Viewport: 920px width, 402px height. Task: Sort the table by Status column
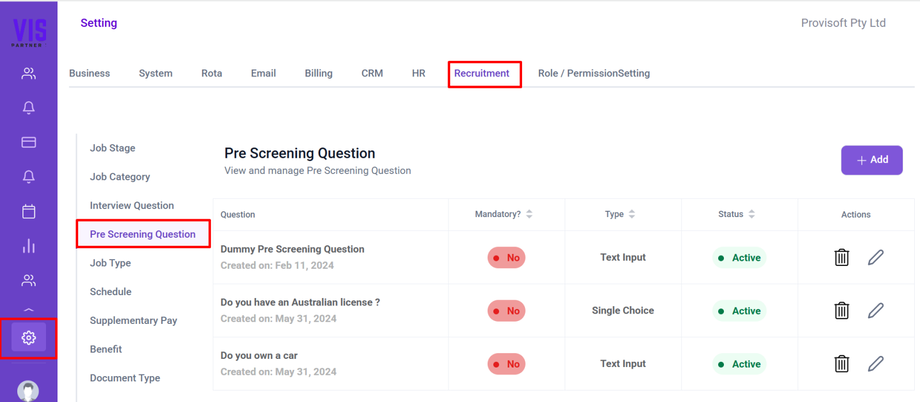pos(751,214)
